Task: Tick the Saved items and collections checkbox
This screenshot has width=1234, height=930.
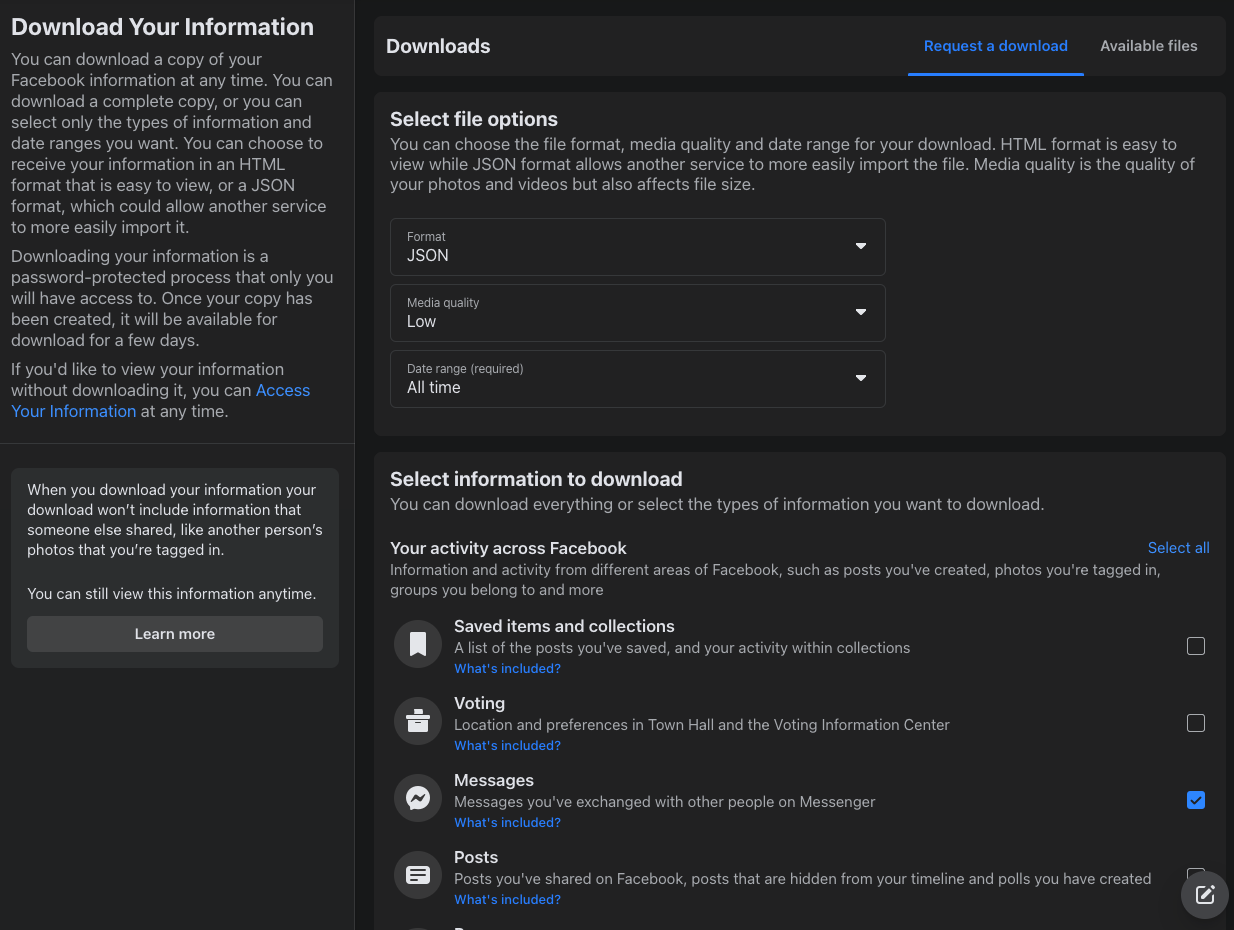Action: tap(1196, 646)
